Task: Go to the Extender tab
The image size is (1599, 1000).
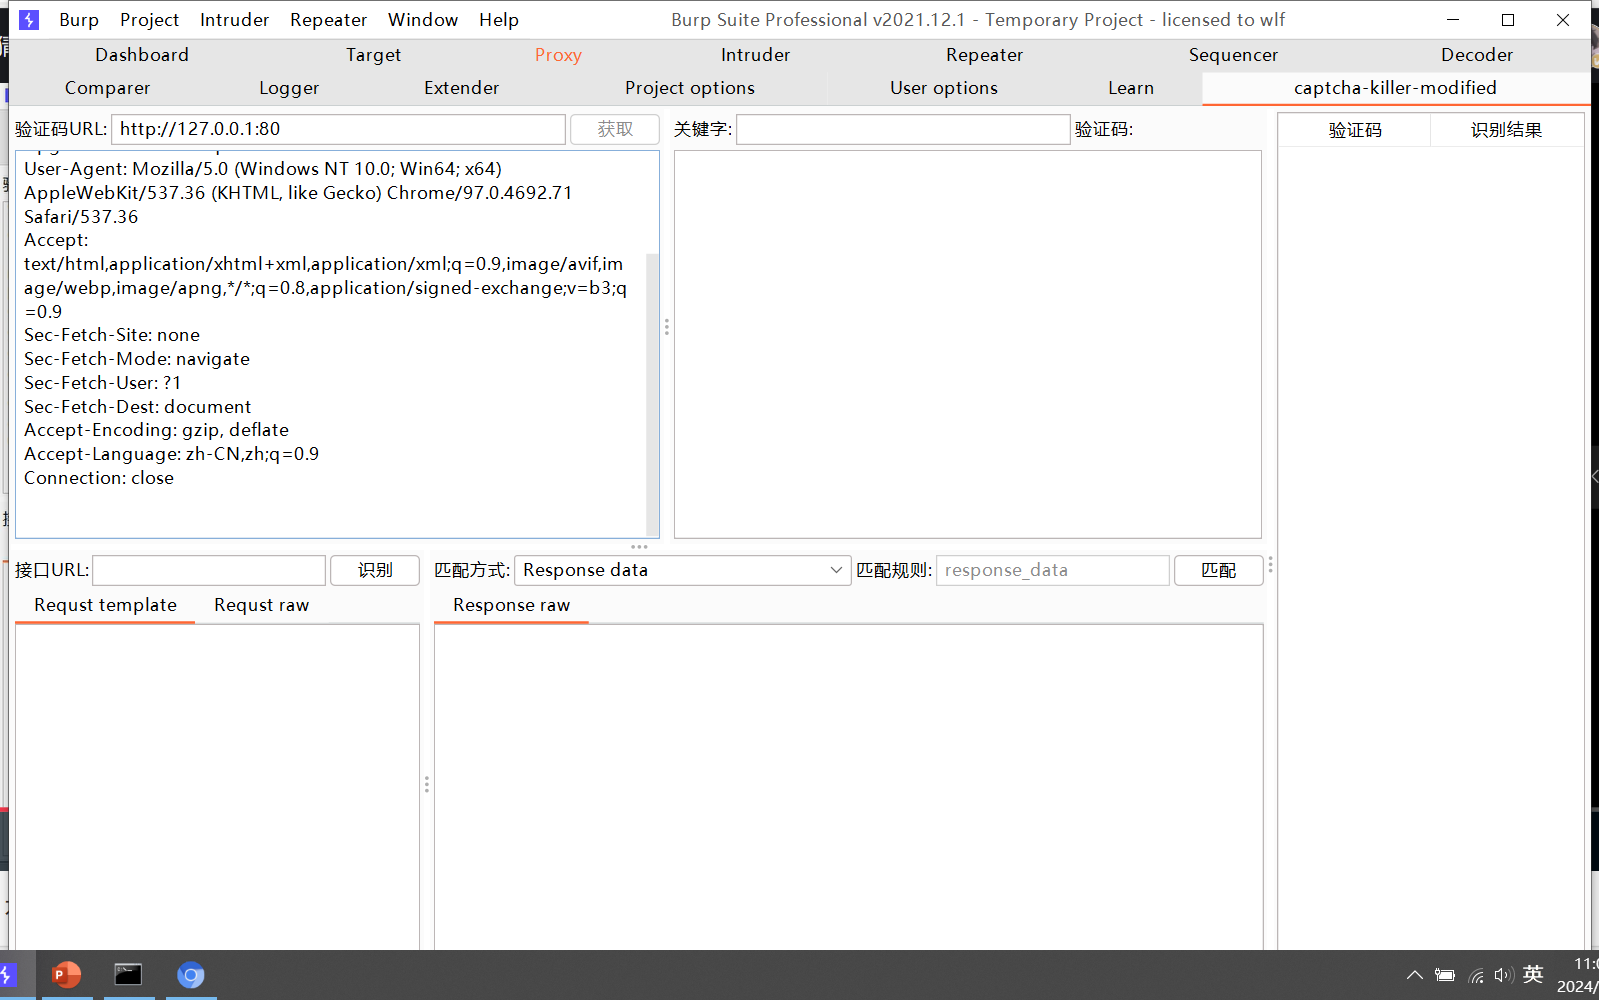Action: pos(461,88)
